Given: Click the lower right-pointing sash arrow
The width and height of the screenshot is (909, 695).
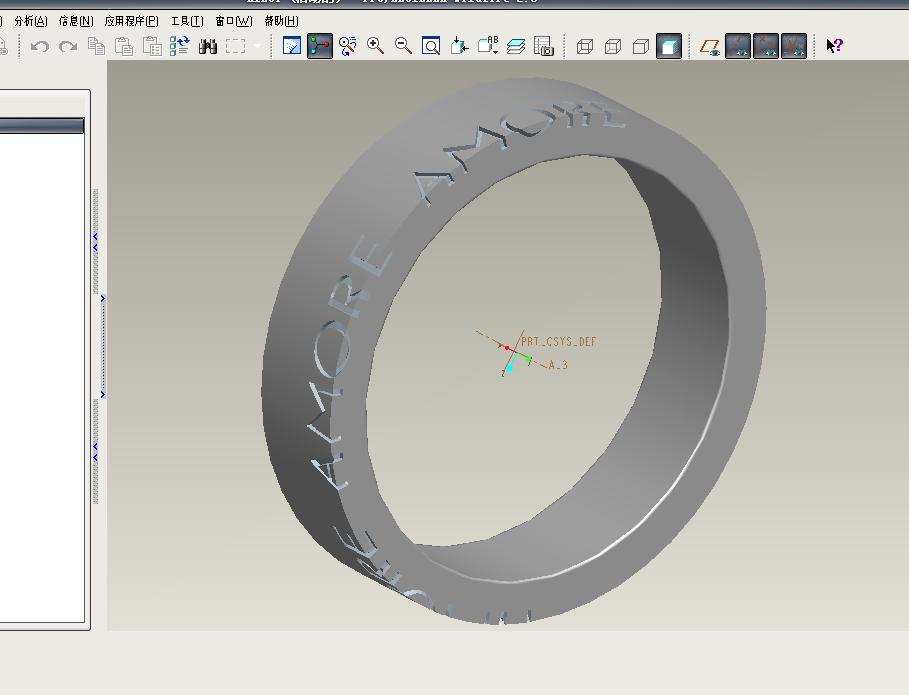Looking at the screenshot, I should (x=103, y=395).
